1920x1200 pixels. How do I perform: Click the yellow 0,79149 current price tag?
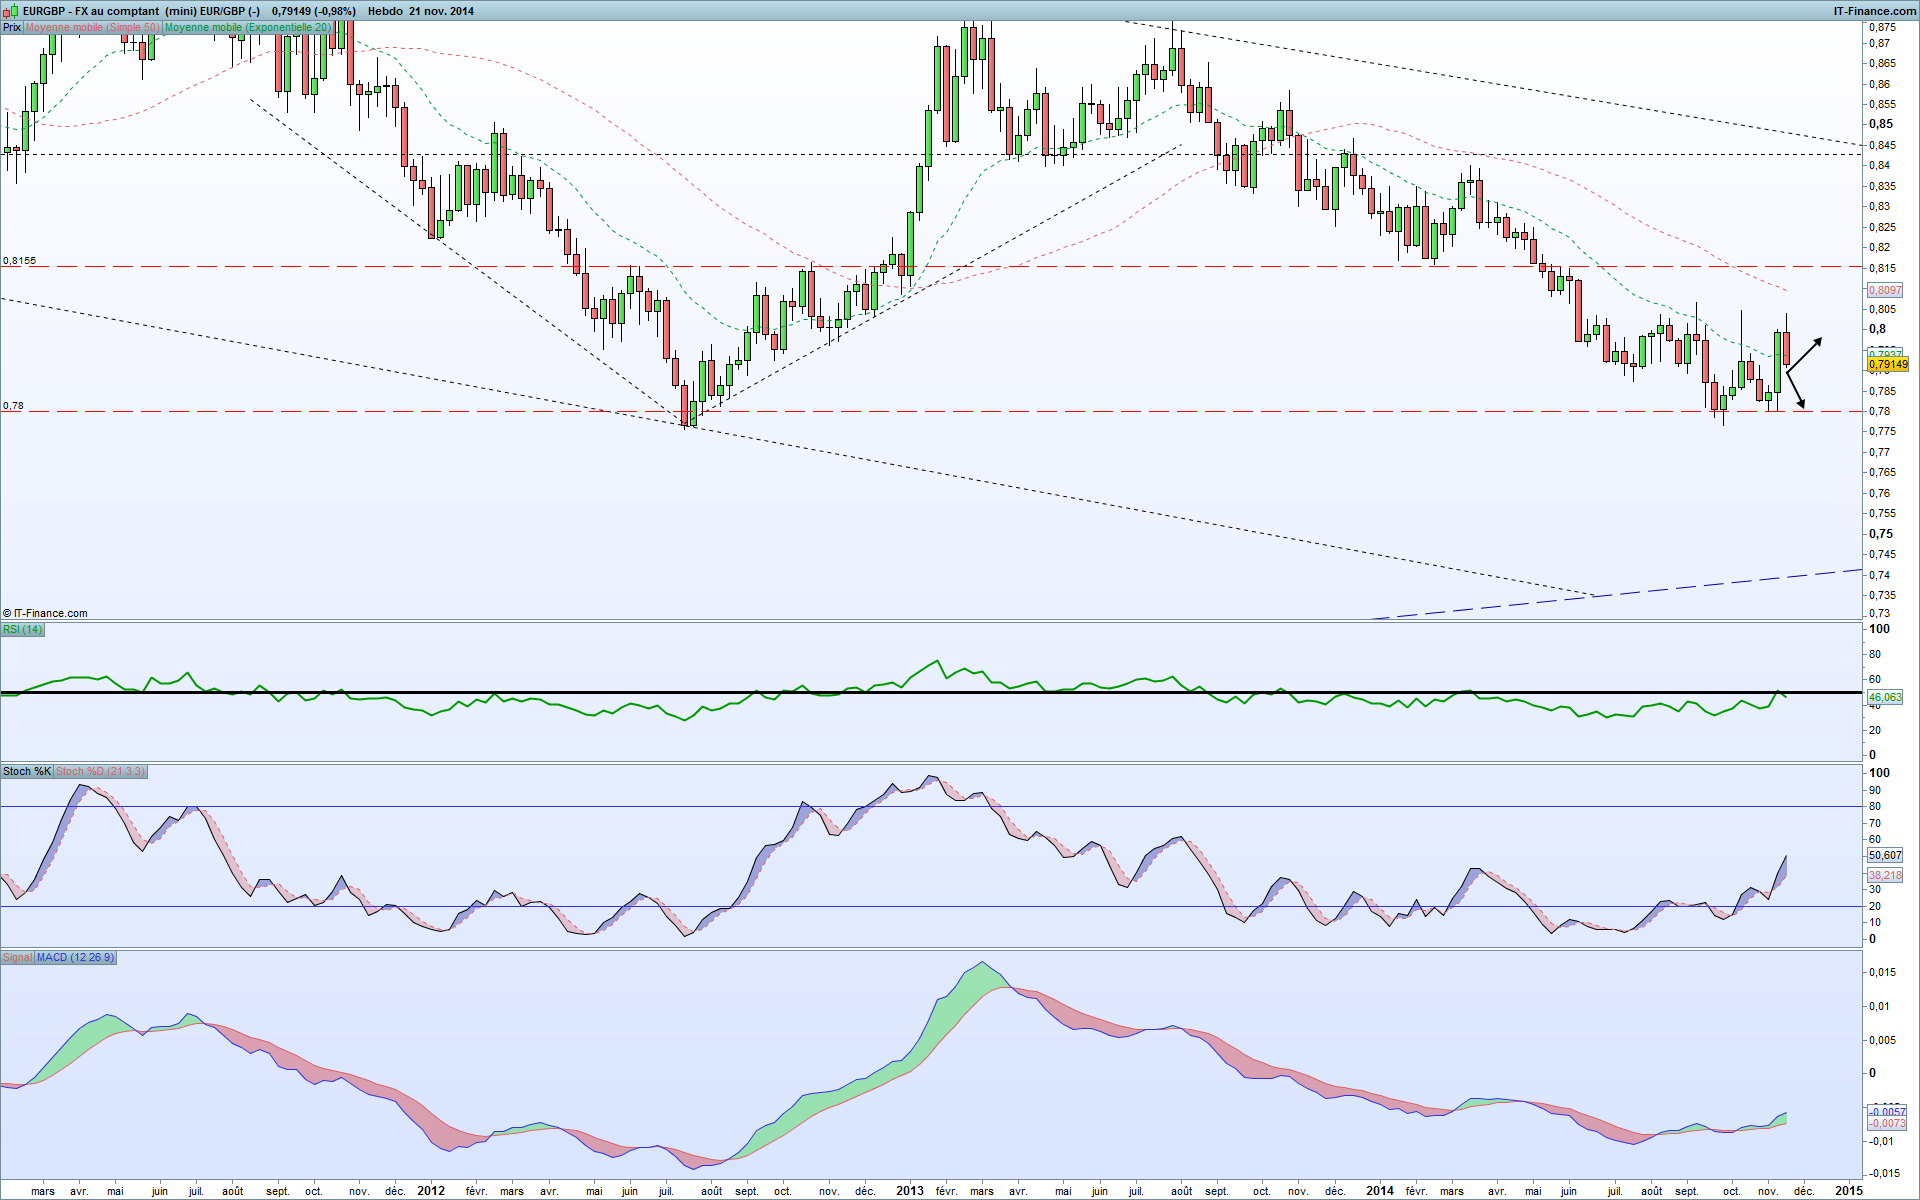click(x=1887, y=365)
